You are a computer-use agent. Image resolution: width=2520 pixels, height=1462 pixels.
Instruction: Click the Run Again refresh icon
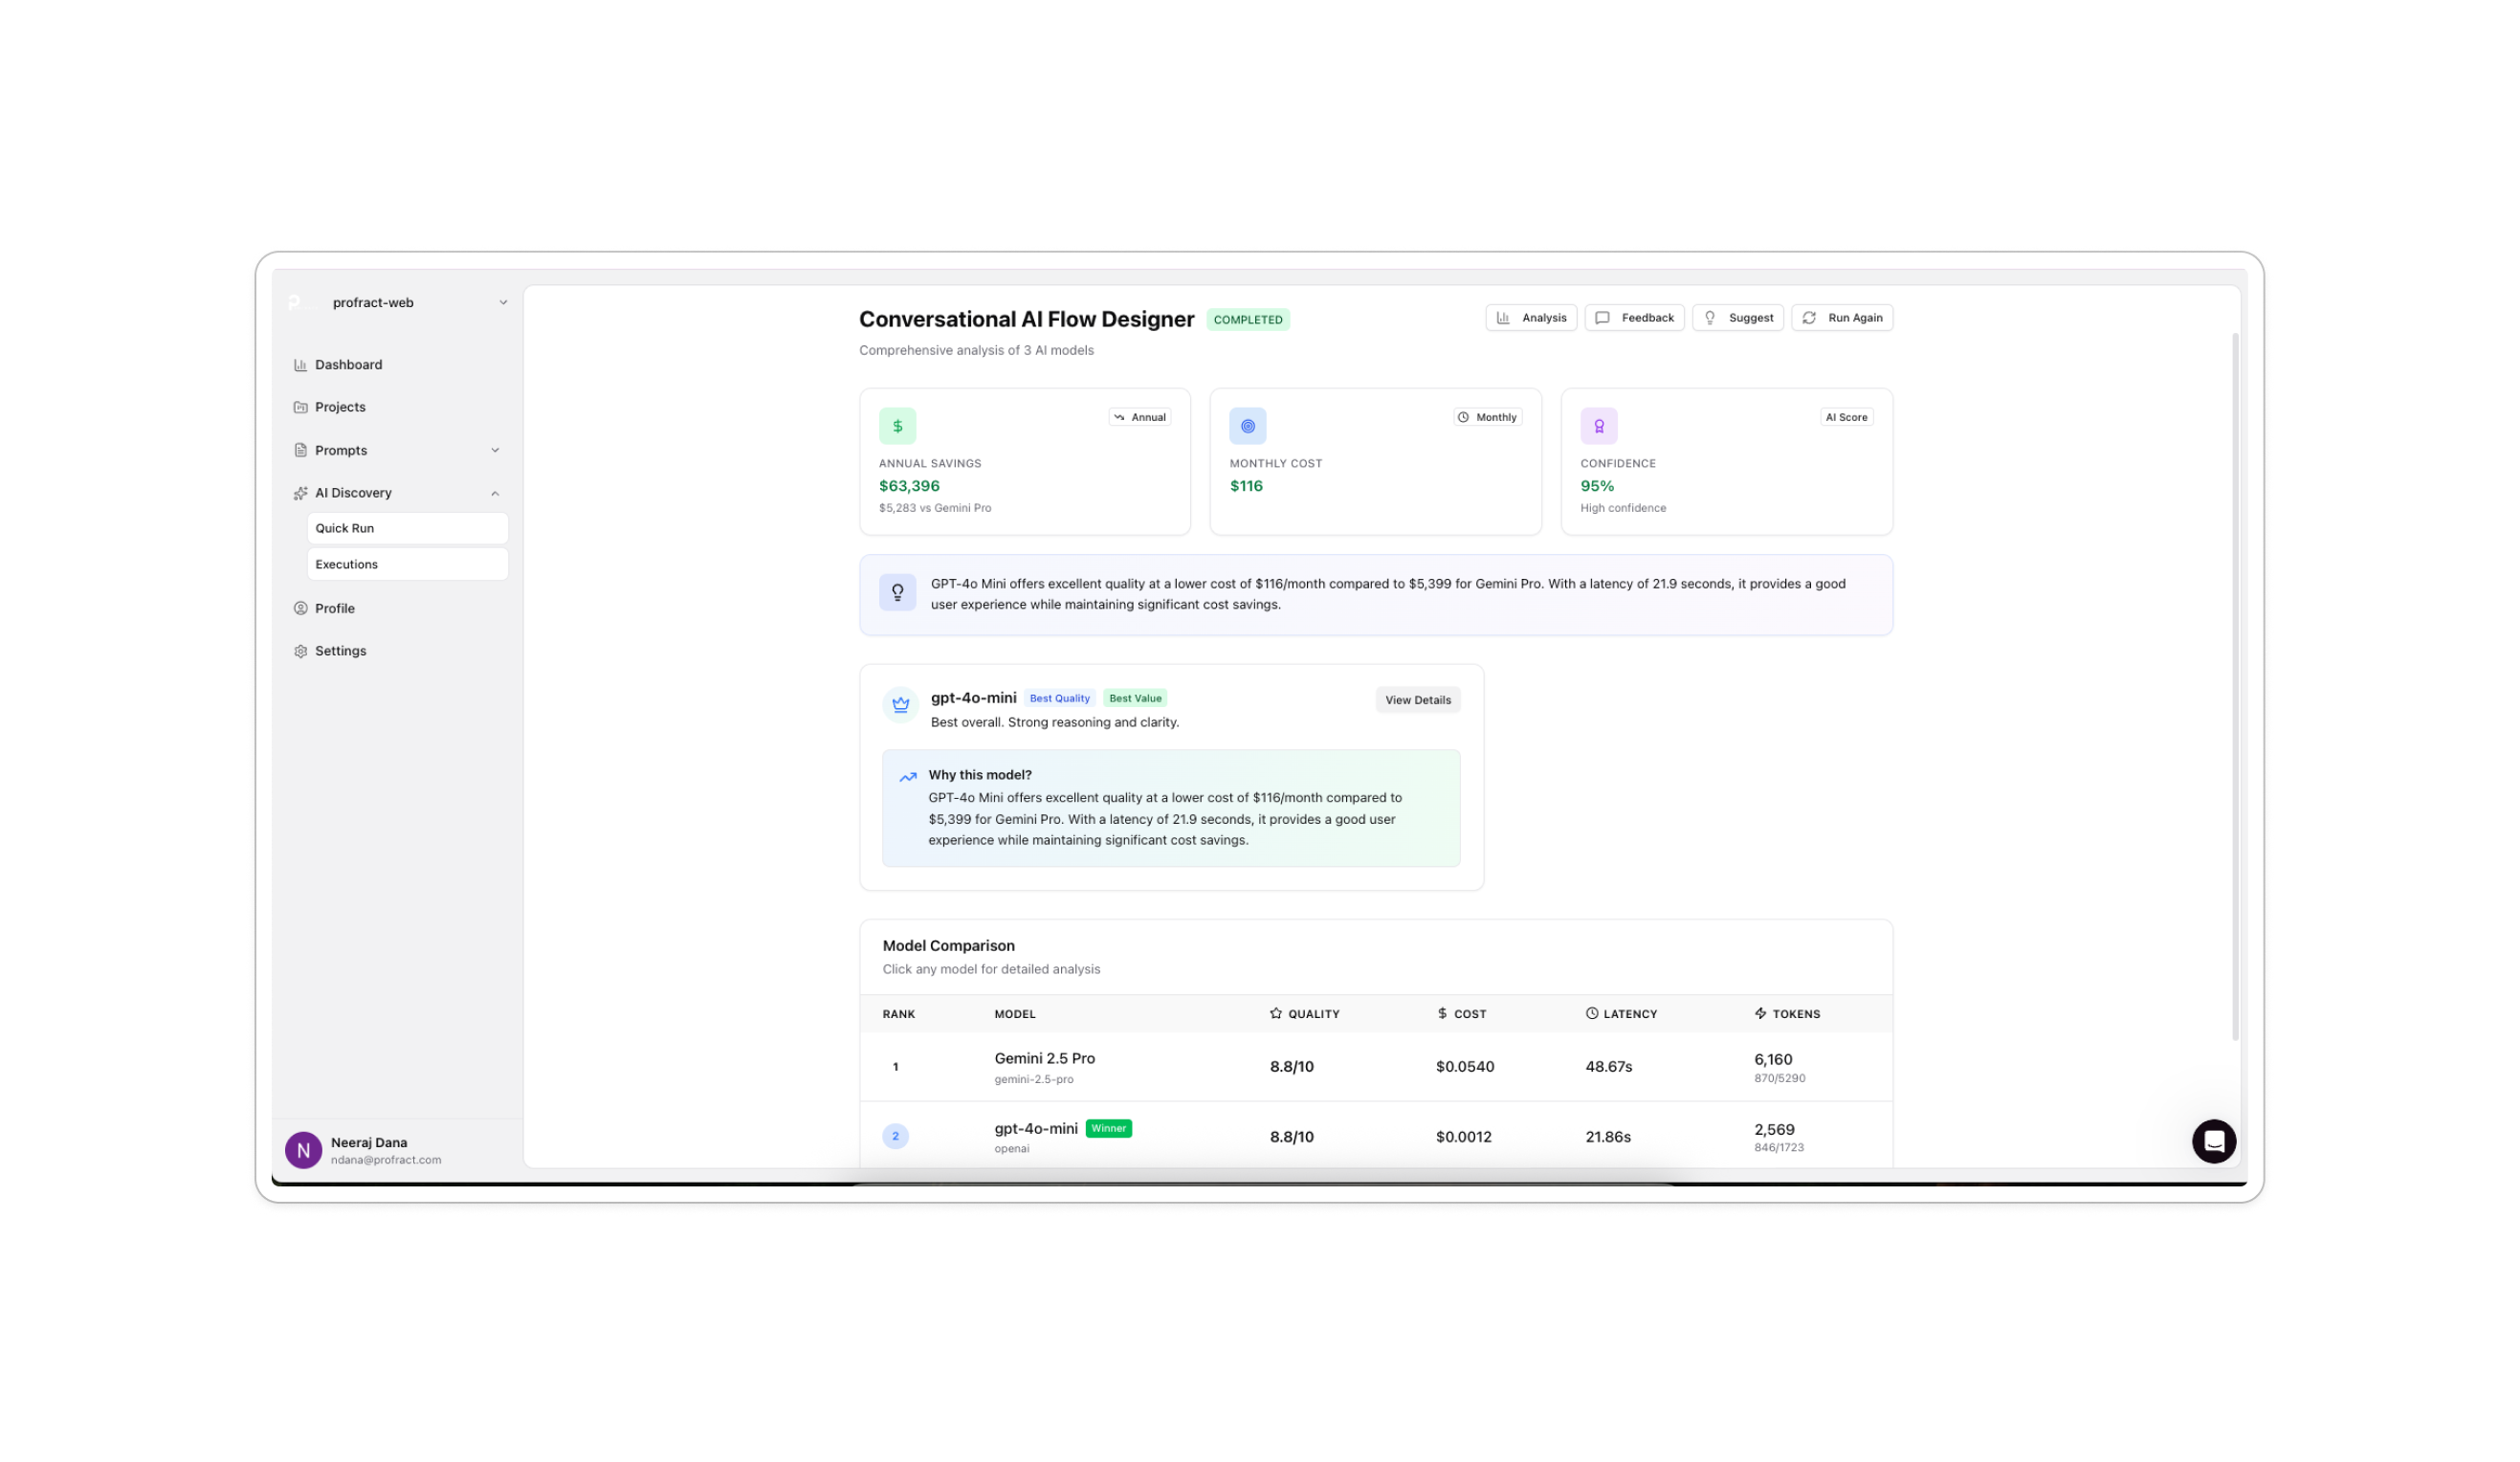pyautogui.click(x=1809, y=317)
